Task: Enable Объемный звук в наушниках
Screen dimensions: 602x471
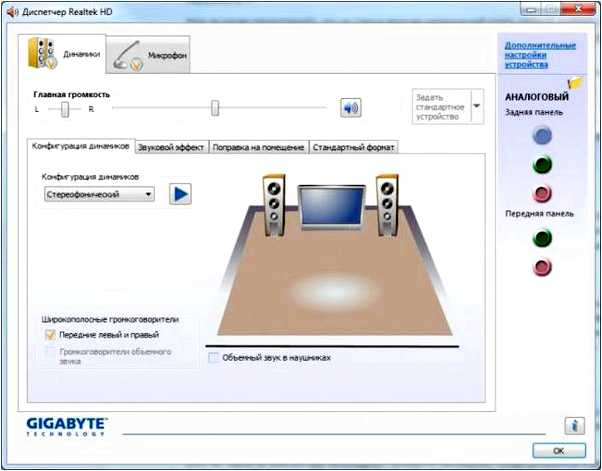Action: pyautogui.click(x=213, y=358)
